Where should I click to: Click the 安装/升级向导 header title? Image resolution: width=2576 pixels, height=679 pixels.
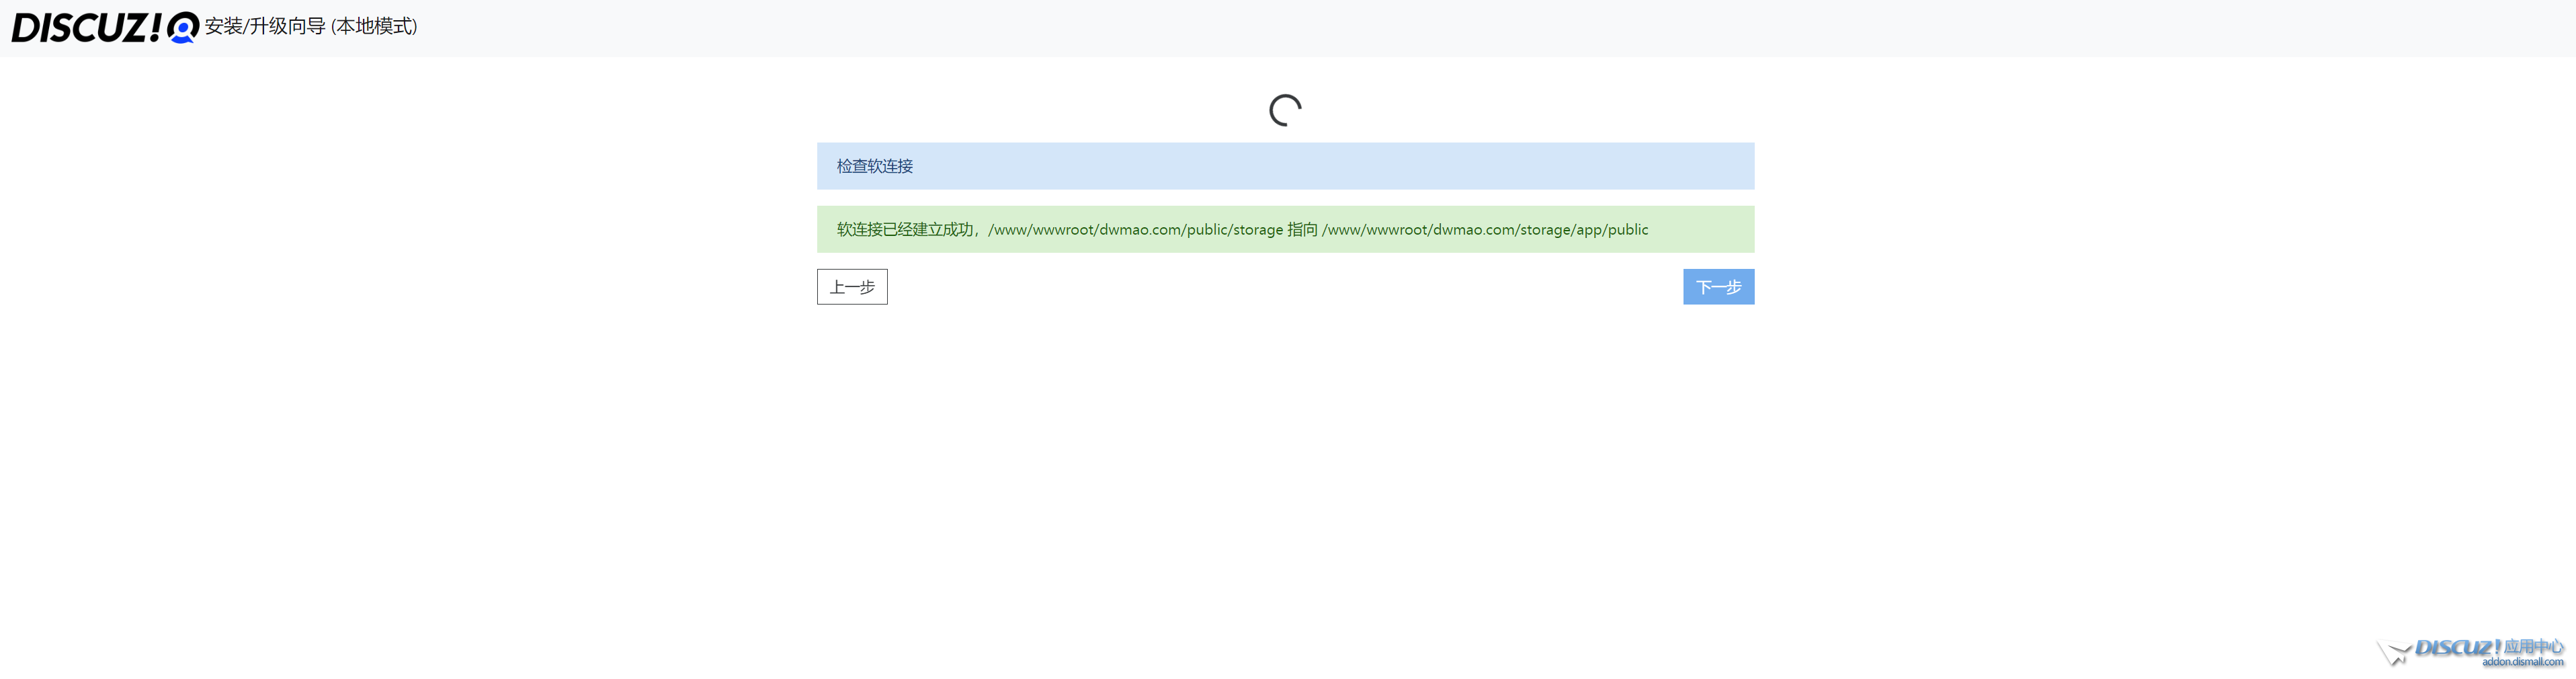pyautogui.click(x=265, y=27)
